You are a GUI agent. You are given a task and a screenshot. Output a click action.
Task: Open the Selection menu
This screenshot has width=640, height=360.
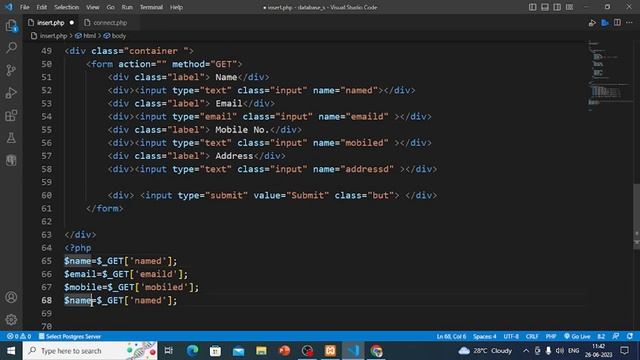67,7
